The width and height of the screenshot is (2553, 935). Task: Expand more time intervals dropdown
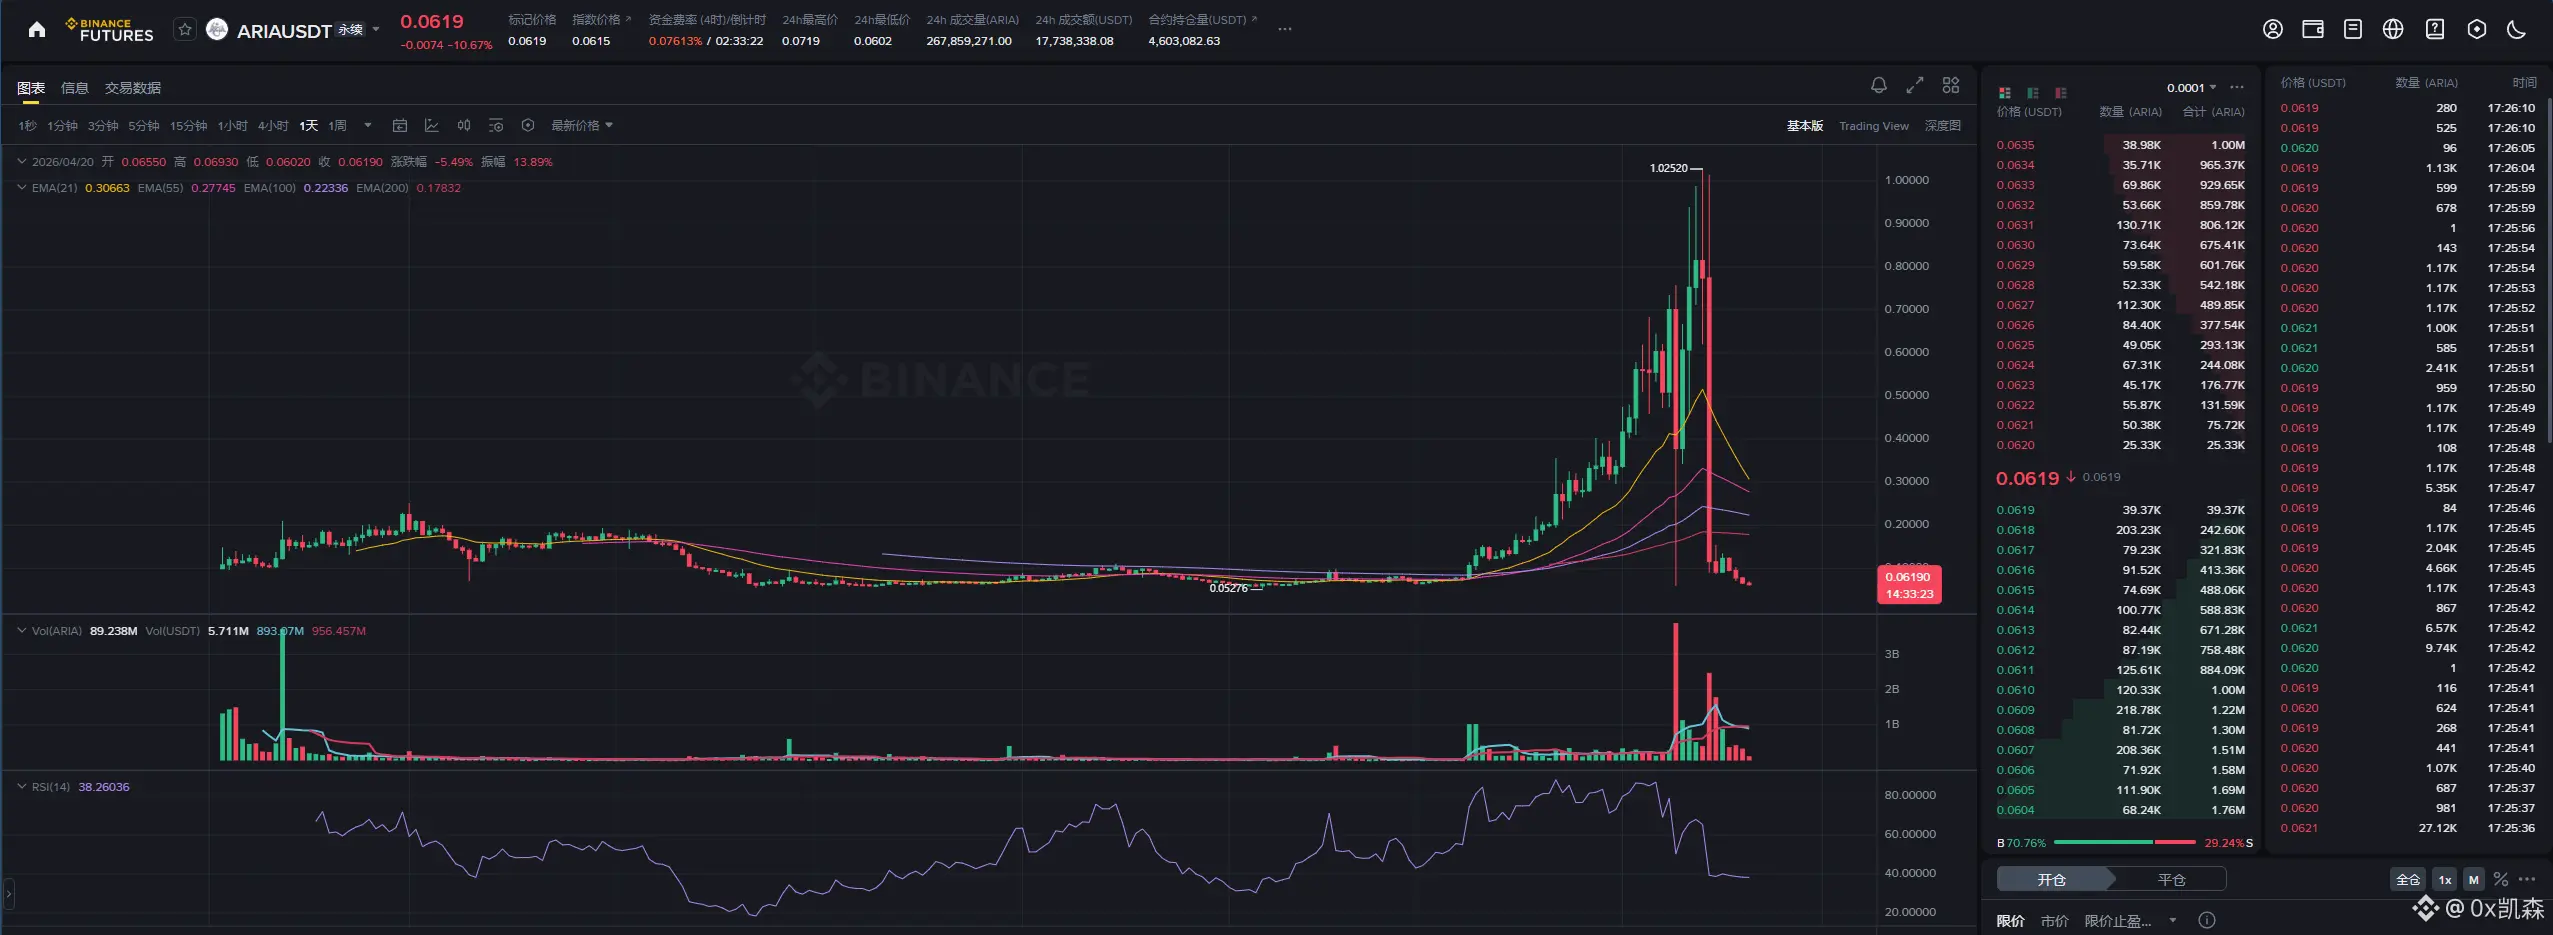click(x=368, y=126)
